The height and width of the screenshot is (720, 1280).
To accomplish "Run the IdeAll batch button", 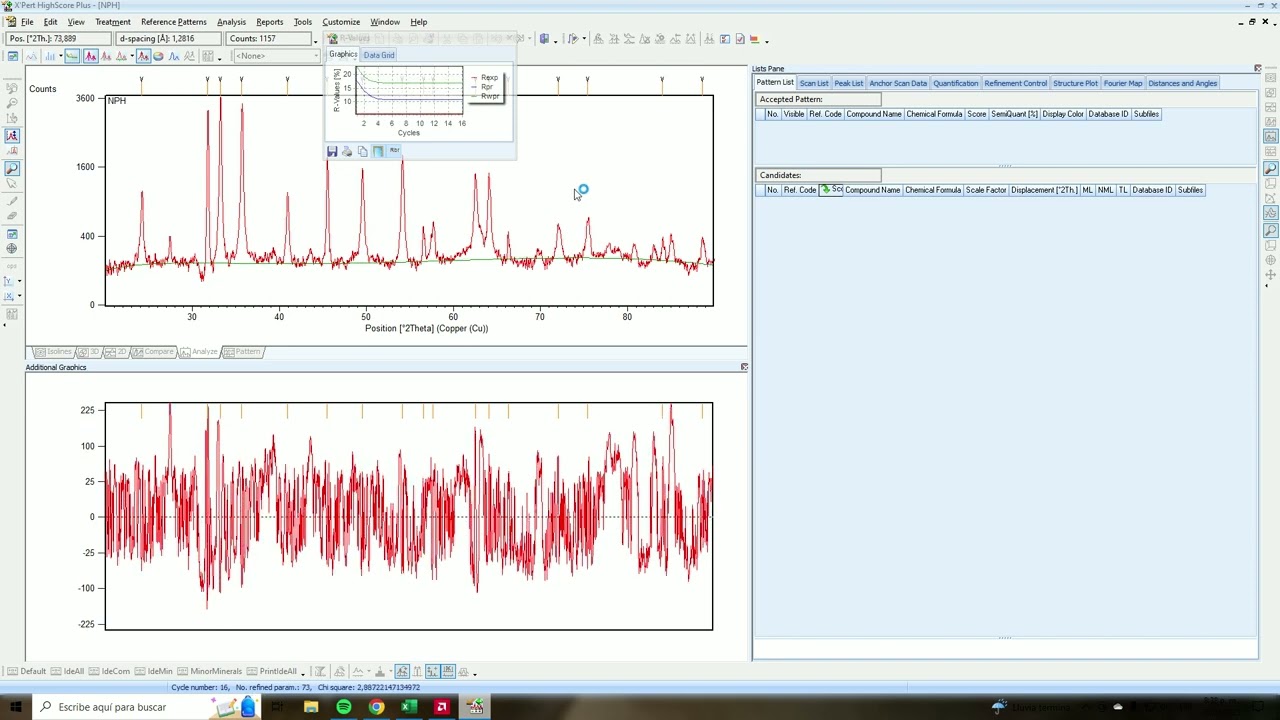I will [x=69, y=671].
